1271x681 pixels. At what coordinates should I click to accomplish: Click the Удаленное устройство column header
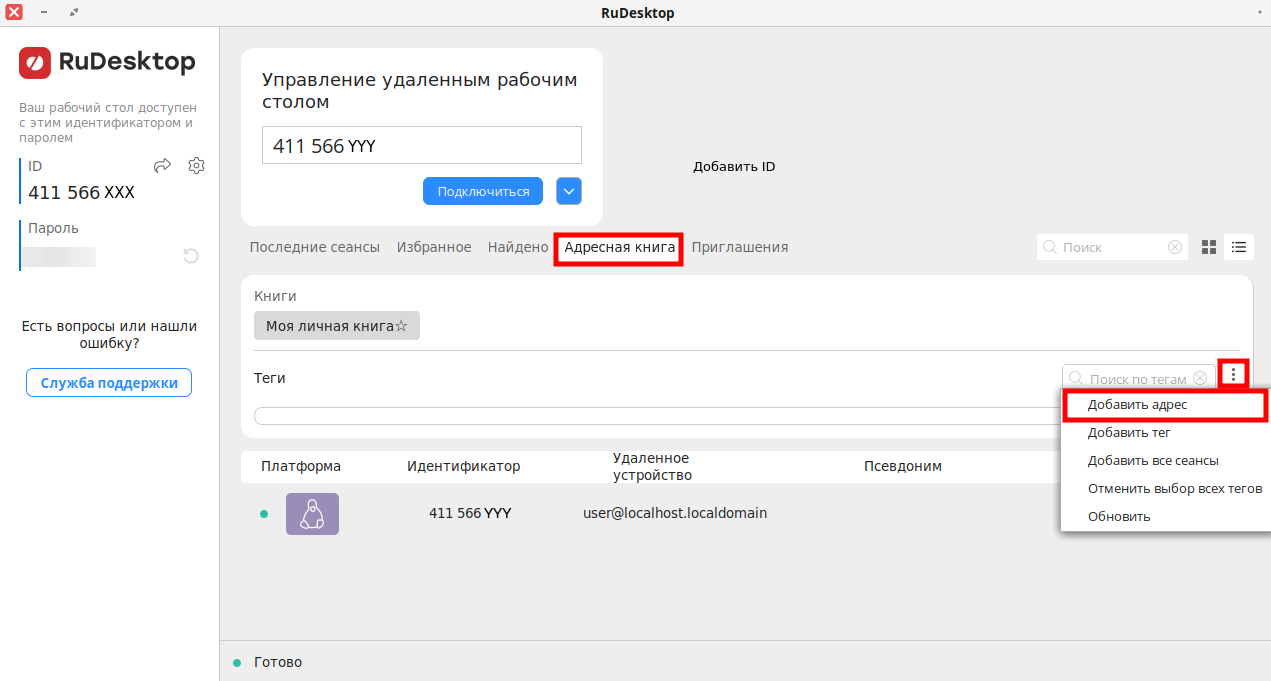point(652,466)
